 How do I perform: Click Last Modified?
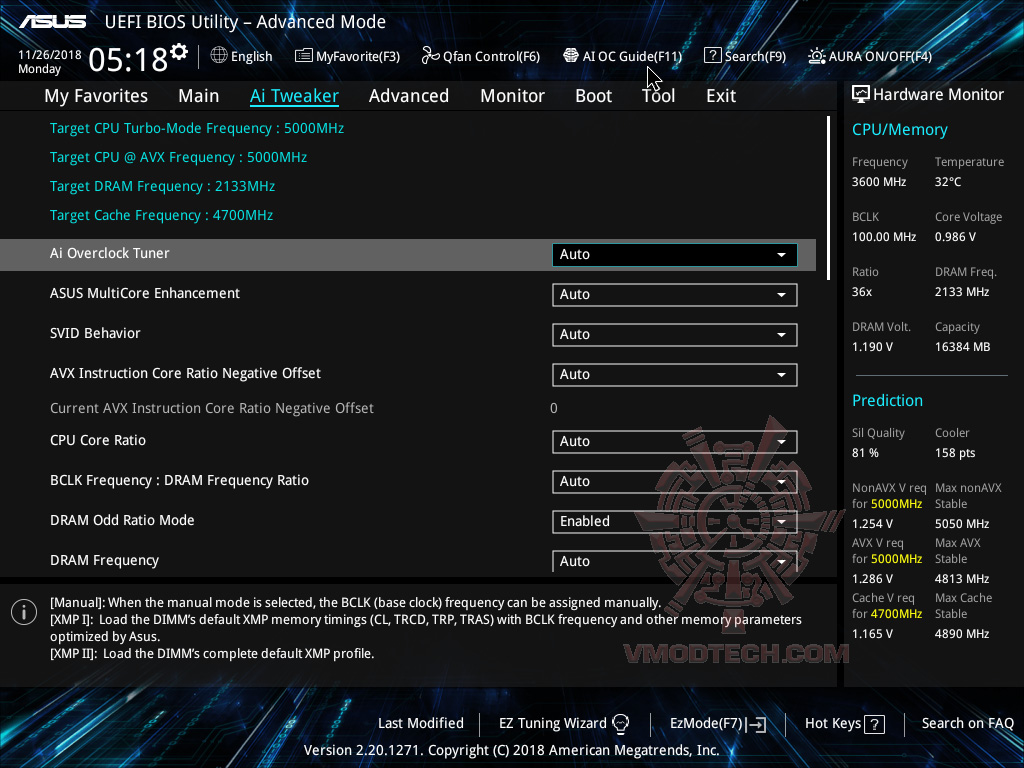click(421, 724)
